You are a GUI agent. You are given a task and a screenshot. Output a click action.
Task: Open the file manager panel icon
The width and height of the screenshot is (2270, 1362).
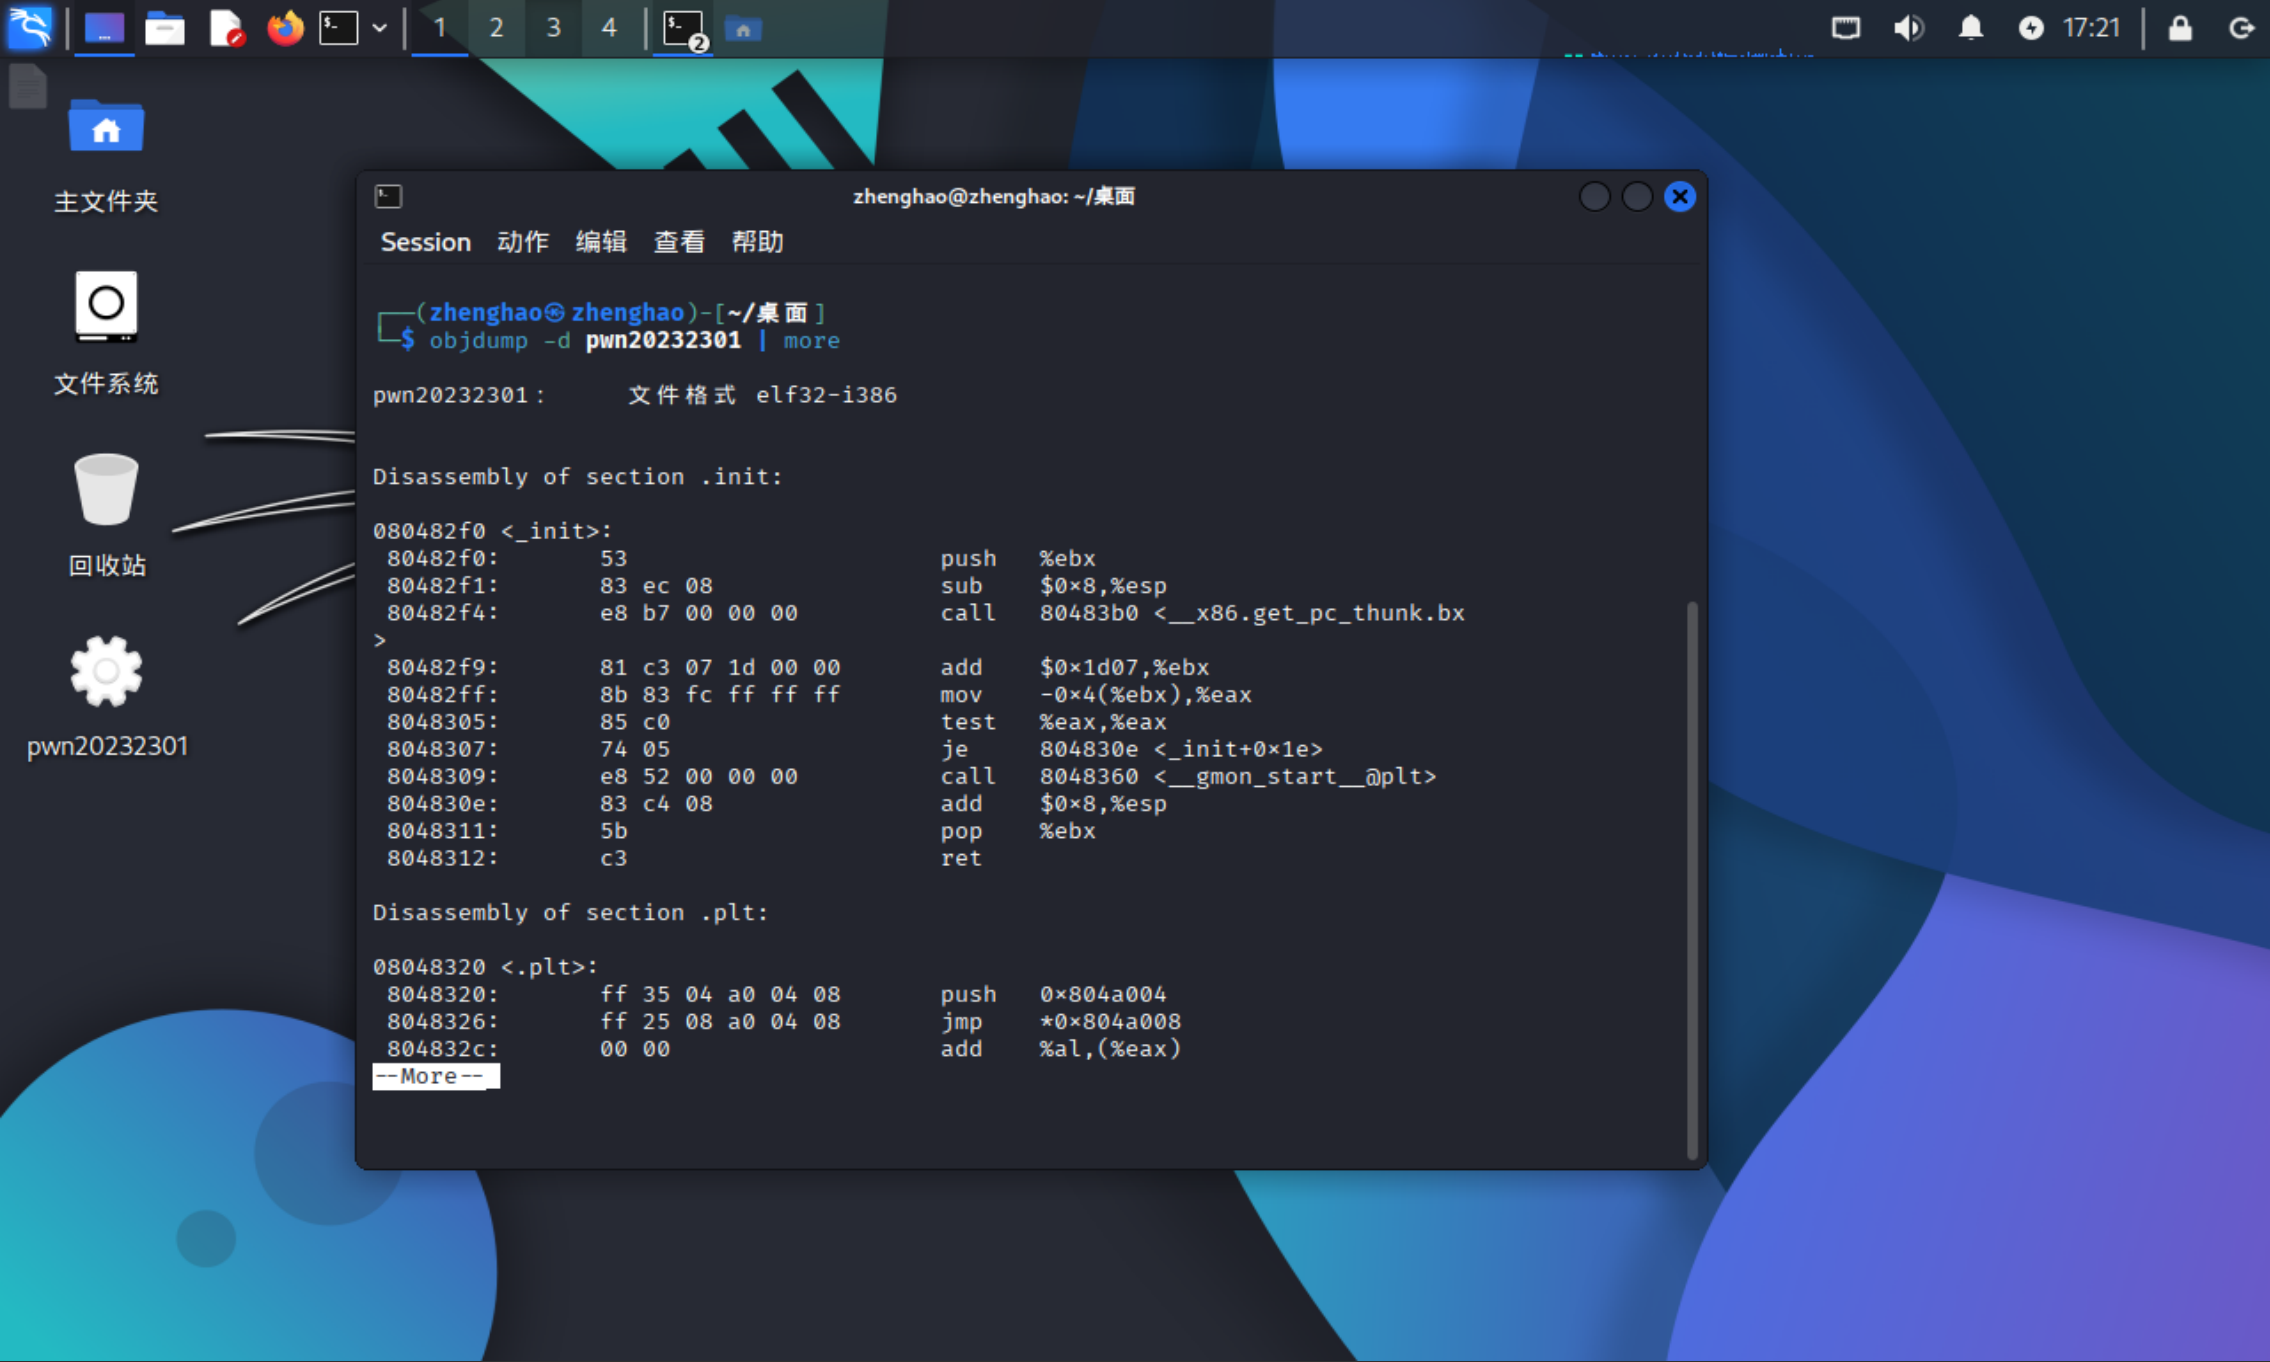[x=164, y=28]
